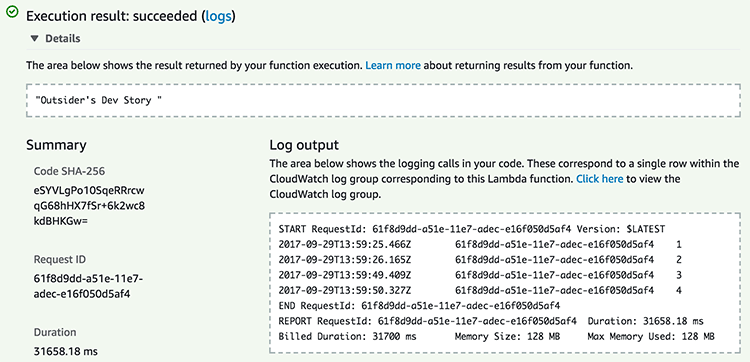Click the SHA-256 hash value starting eSYVLgPo10SqeRRrcw
750x362 pixels.
point(89,207)
